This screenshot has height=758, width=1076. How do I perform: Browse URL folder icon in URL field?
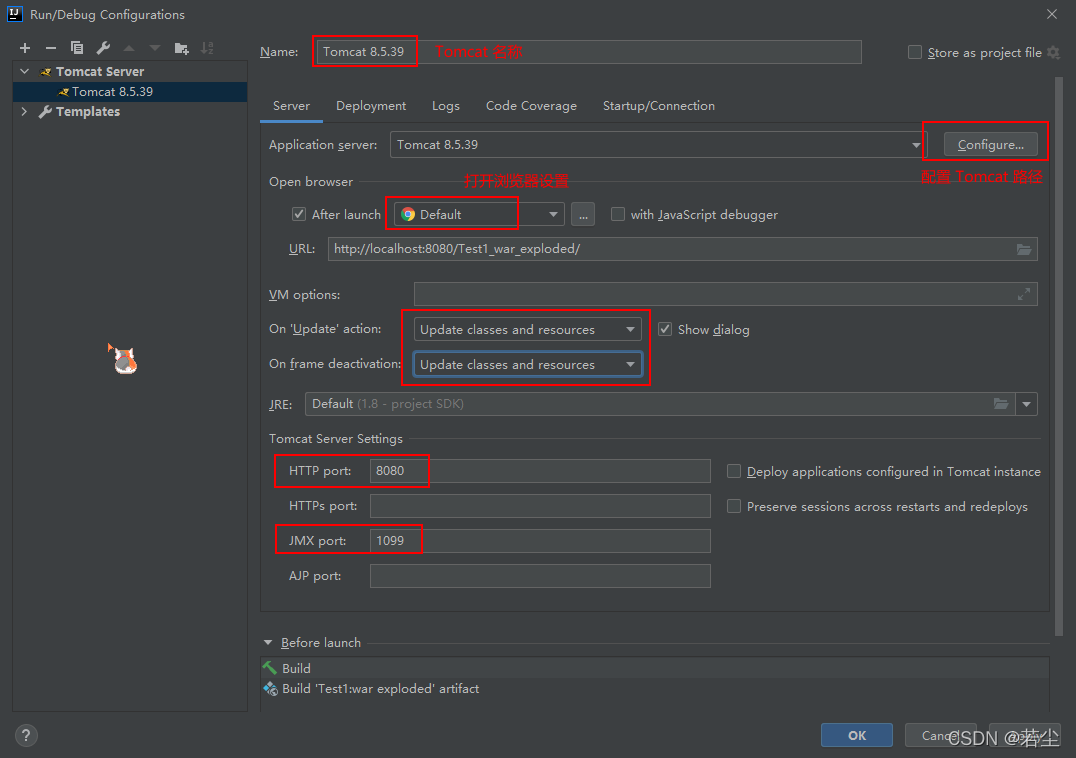[x=1024, y=249]
